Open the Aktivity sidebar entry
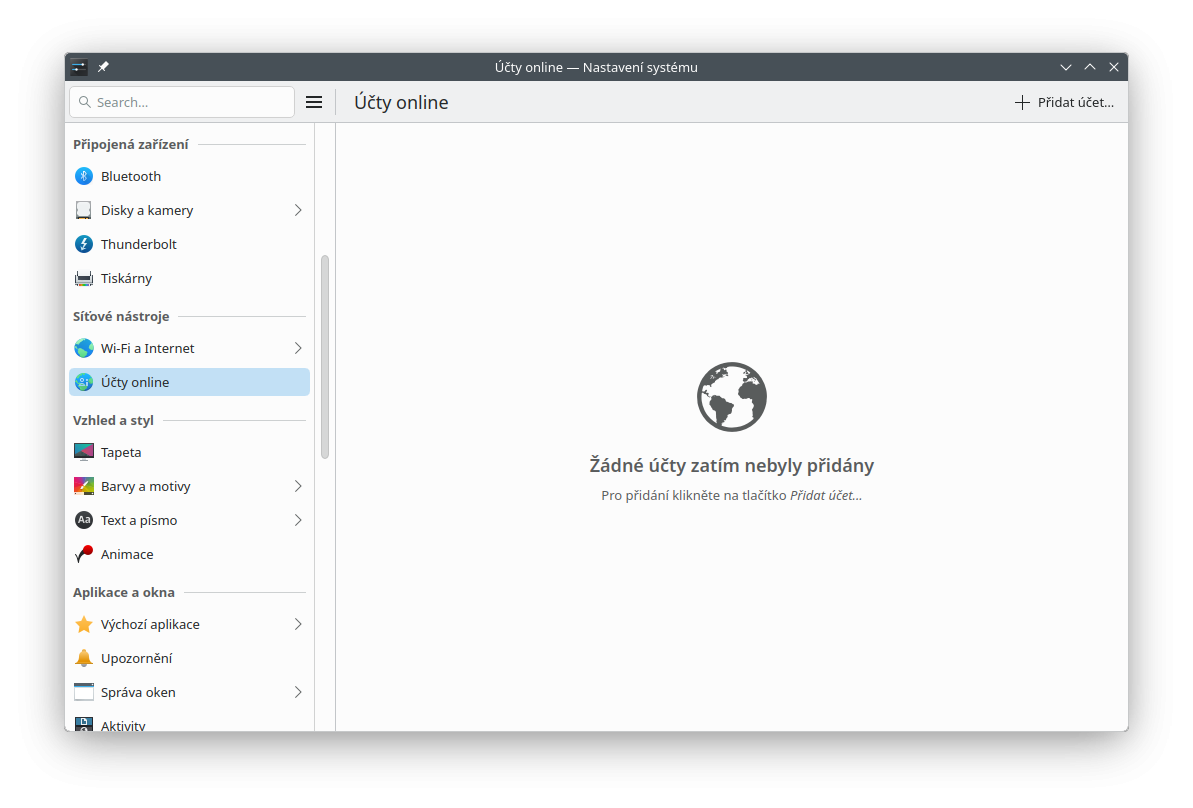Image resolution: width=1193 pixels, height=808 pixels. (x=123, y=725)
